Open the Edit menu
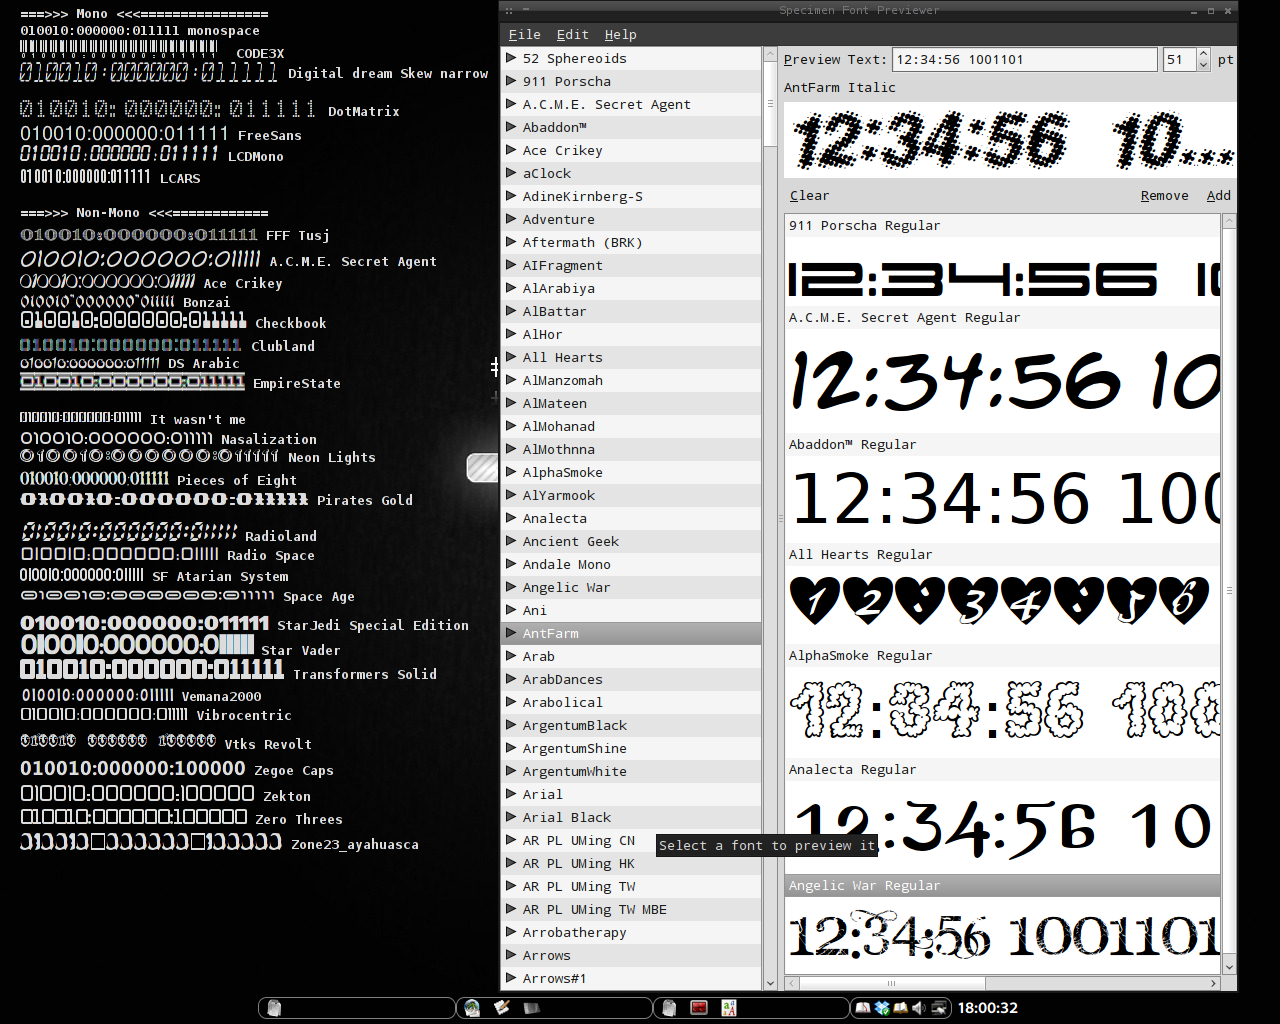 [572, 34]
